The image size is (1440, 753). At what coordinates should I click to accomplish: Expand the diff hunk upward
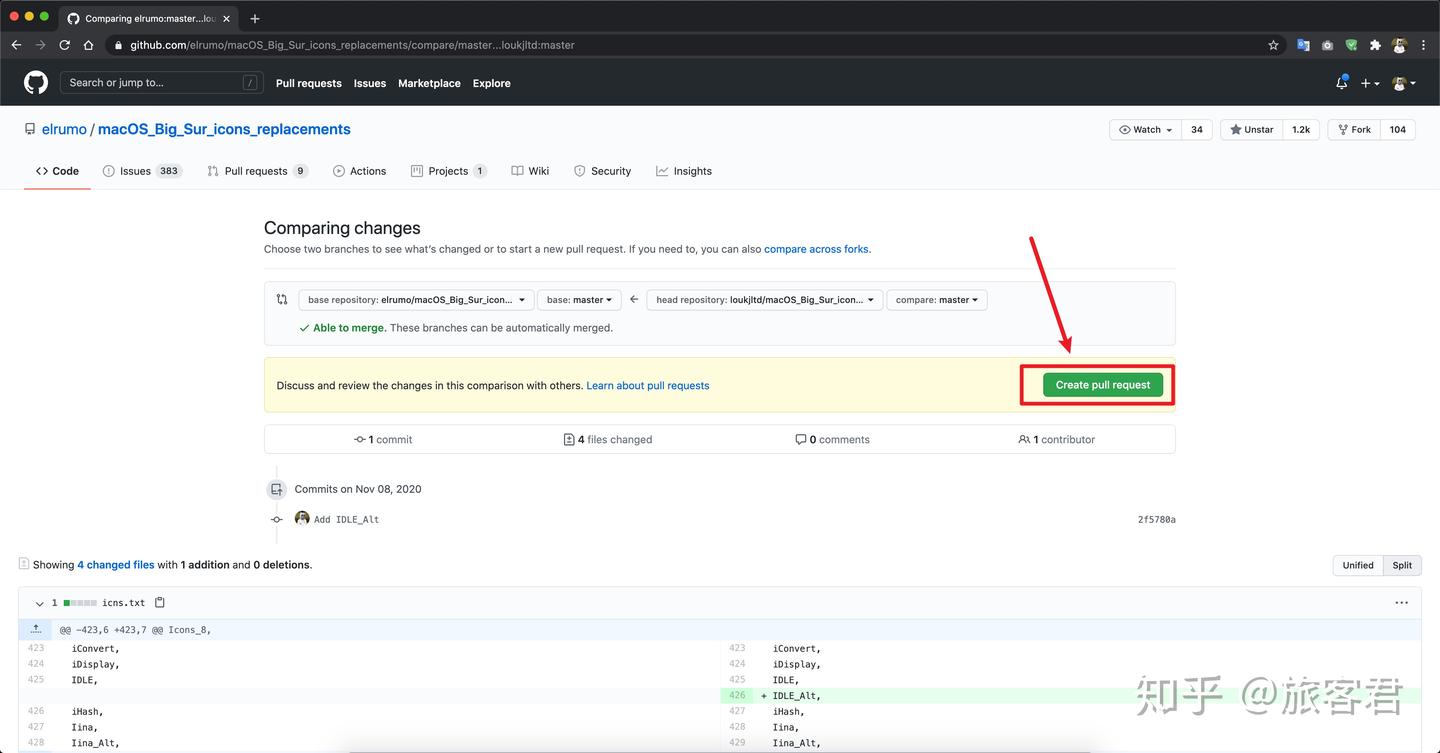[36, 629]
